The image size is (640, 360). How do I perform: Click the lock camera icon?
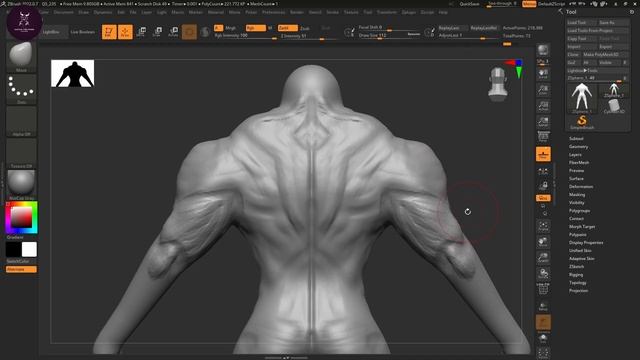click(543, 186)
